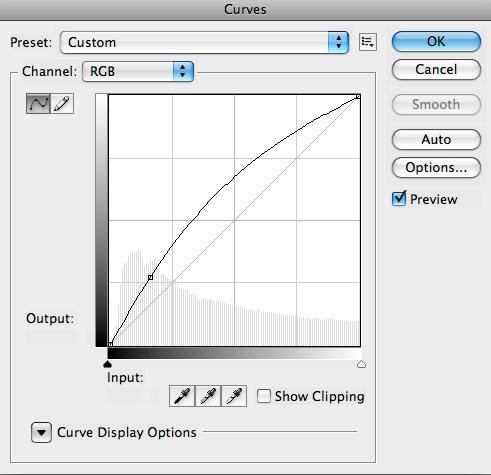Open the Preset dropdown set to Custom
The width and height of the screenshot is (491, 475).
pyautogui.click(x=205, y=42)
